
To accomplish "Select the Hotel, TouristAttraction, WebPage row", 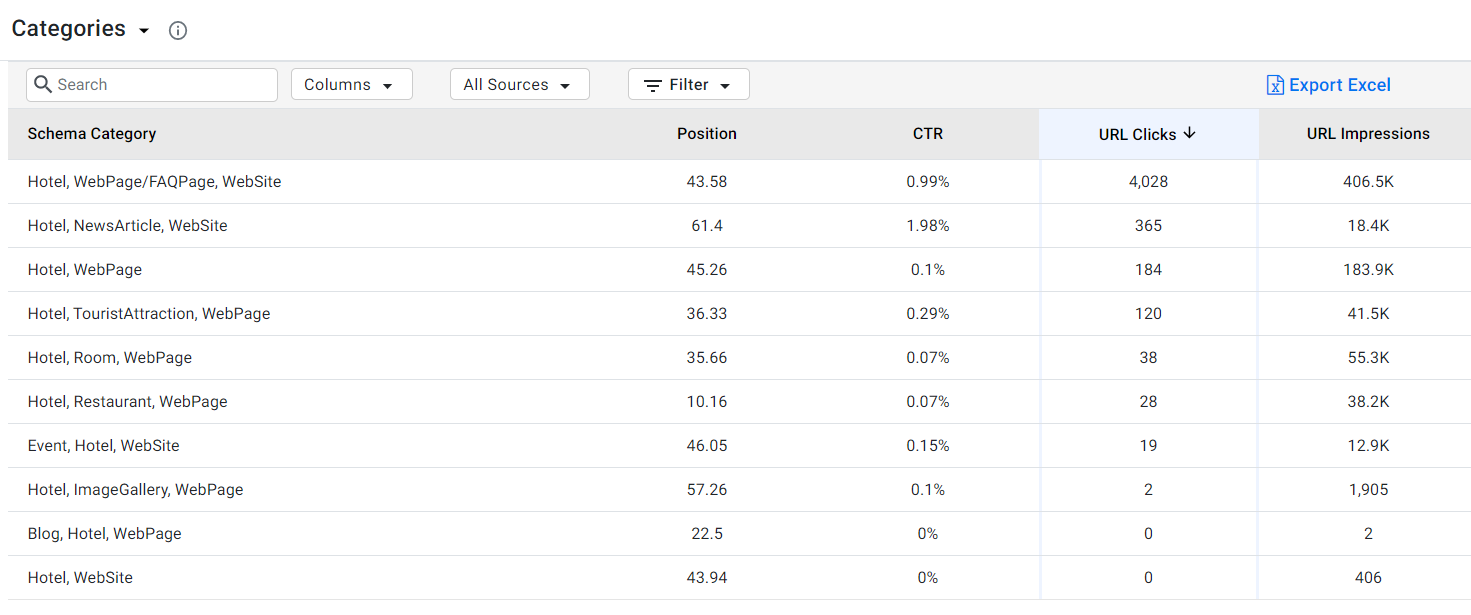I will [739, 314].
